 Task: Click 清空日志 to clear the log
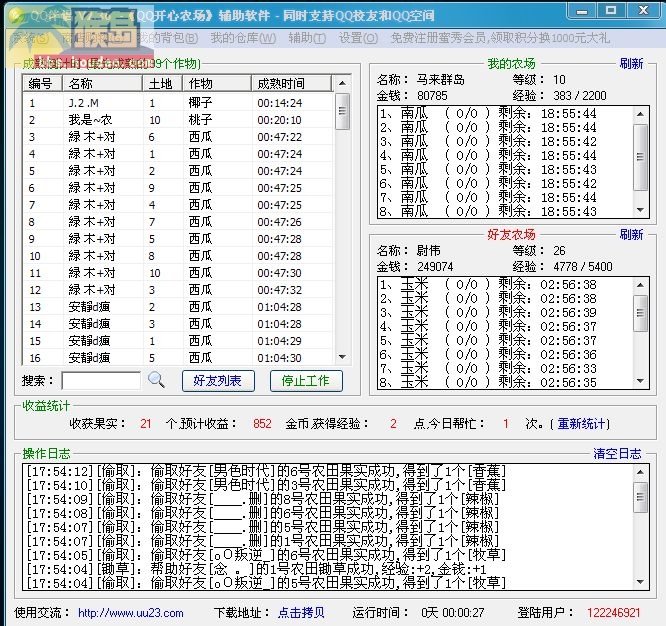pos(617,454)
